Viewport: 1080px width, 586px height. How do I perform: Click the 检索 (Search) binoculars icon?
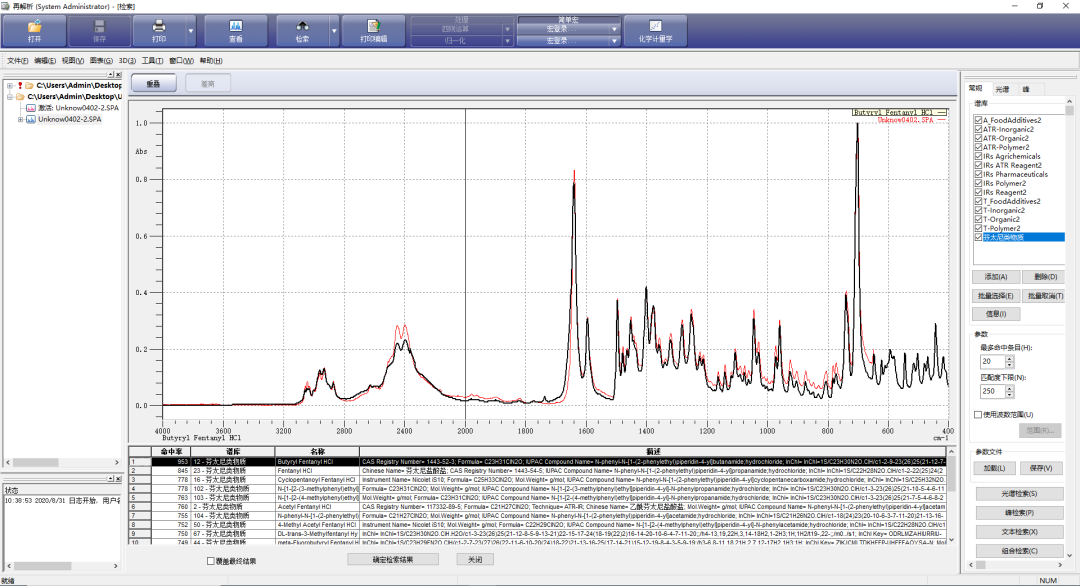click(302, 26)
